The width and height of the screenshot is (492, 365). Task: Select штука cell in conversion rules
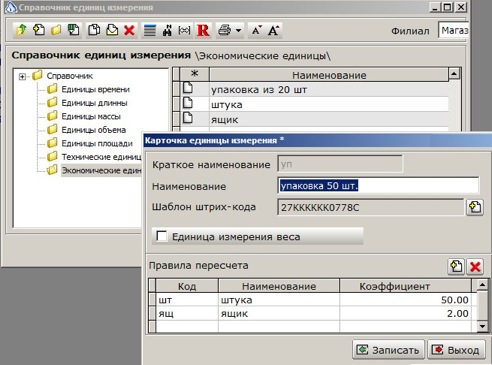[x=279, y=300]
